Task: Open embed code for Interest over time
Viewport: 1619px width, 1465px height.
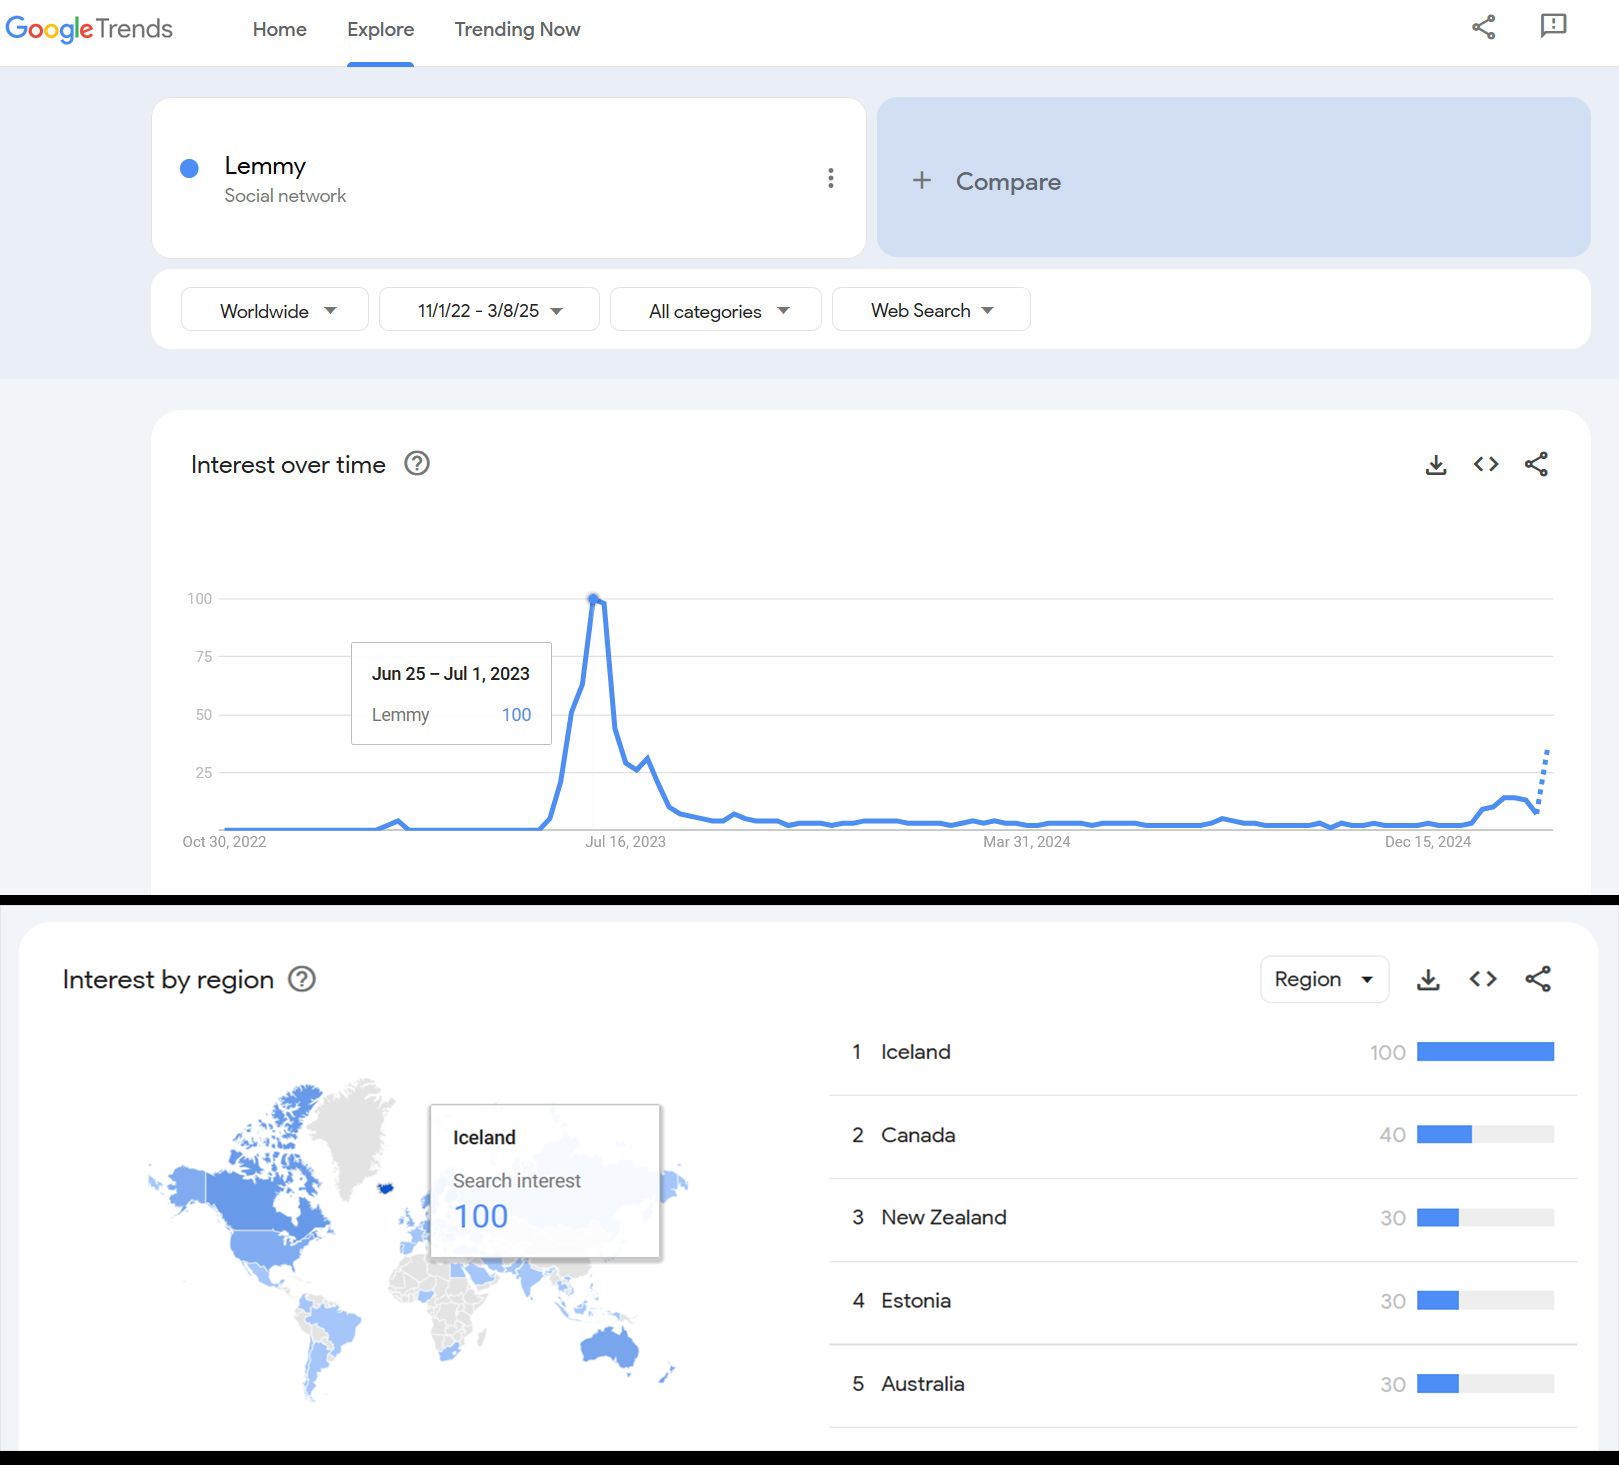Action: click(1486, 465)
